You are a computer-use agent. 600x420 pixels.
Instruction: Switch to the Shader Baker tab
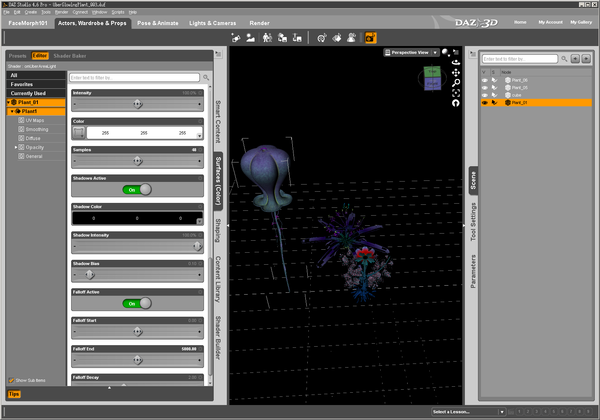70,56
